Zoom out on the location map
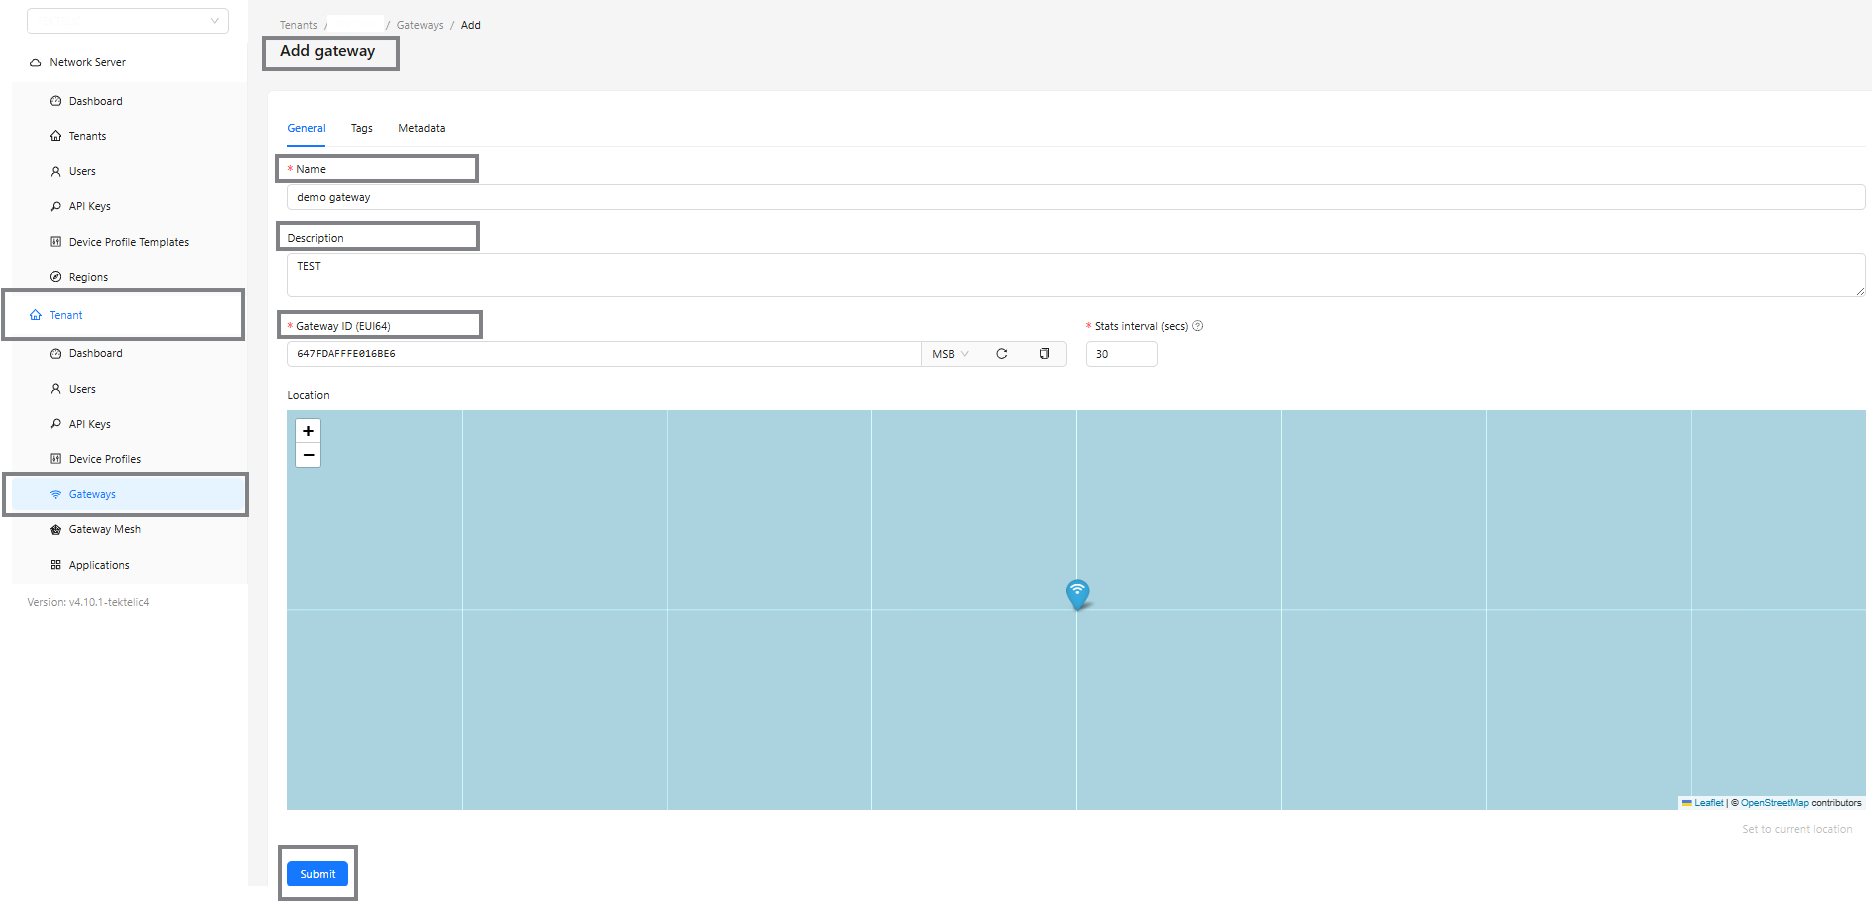1872x902 pixels. 308,455
